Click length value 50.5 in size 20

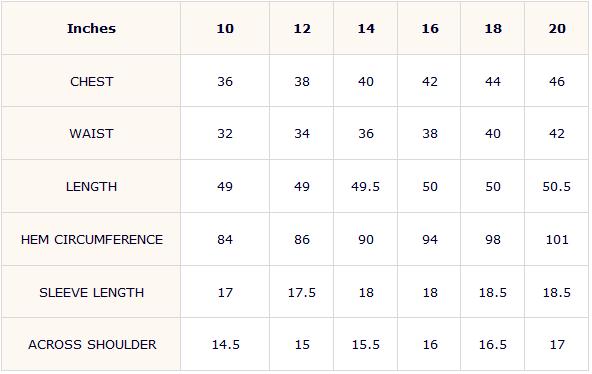pyautogui.click(x=557, y=186)
